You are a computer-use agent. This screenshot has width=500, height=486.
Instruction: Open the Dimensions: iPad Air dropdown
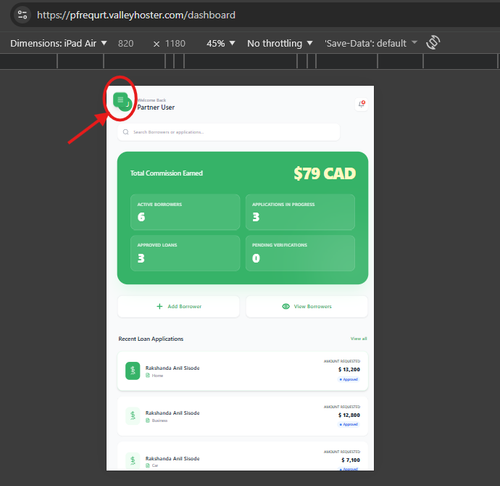point(58,43)
